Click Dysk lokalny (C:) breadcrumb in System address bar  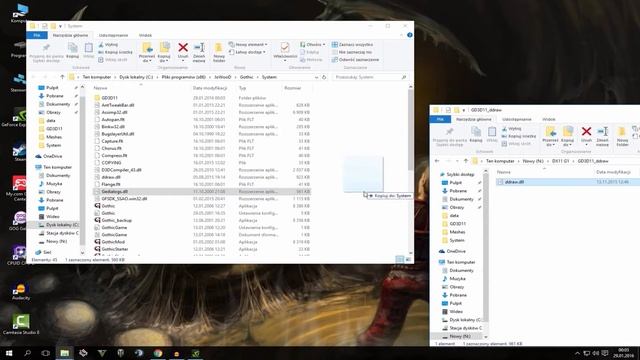pyautogui.click(x=136, y=77)
